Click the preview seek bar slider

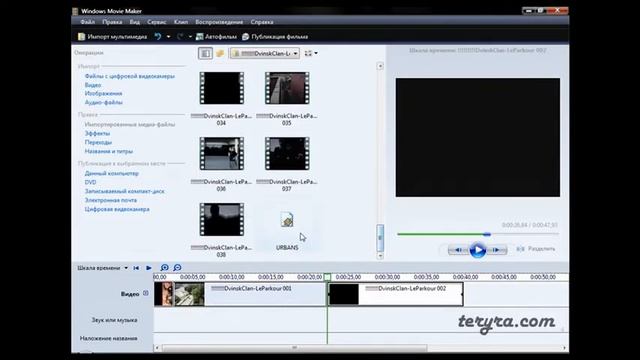(x=487, y=234)
